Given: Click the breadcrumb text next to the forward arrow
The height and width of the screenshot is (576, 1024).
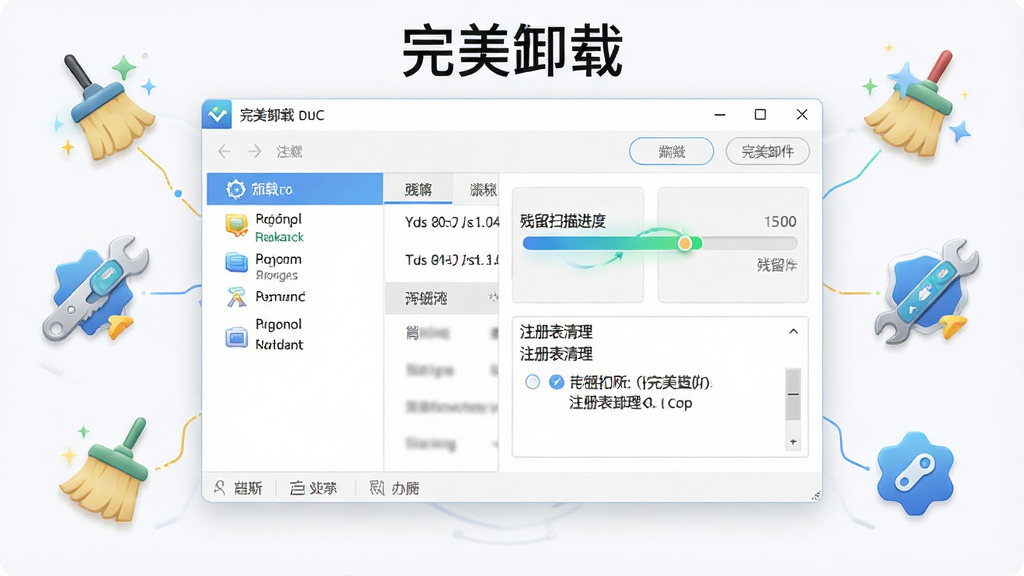Looking at the screenshot, I should [x=289, y=152].
